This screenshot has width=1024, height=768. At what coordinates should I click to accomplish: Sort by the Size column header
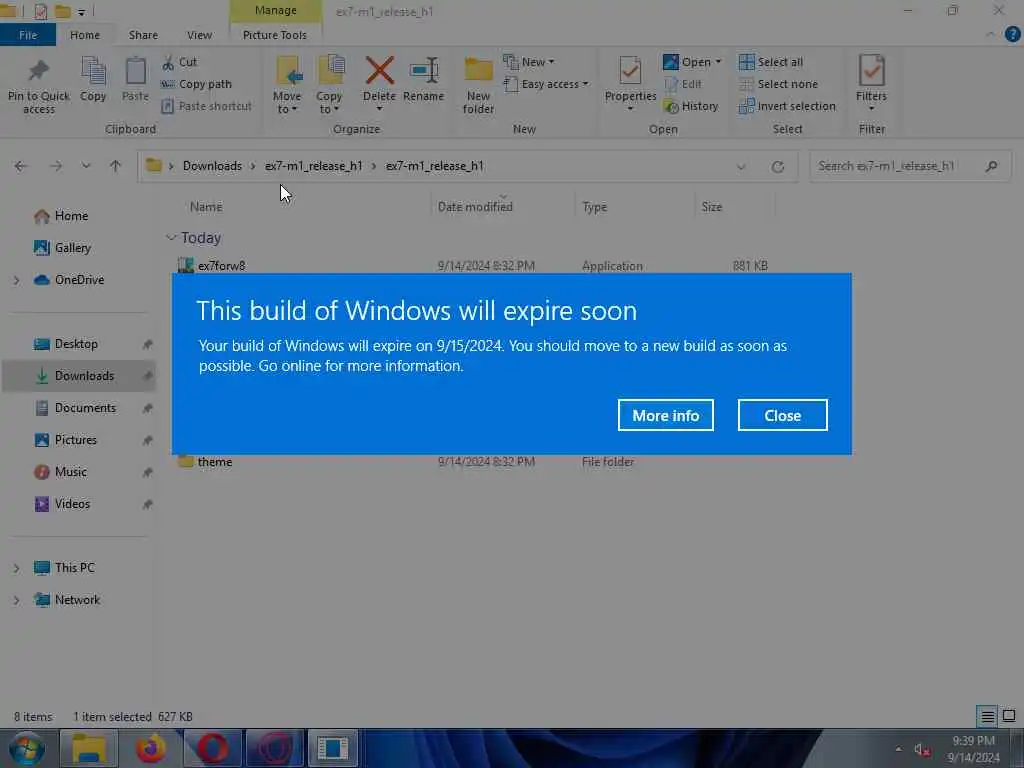(712, 207)
